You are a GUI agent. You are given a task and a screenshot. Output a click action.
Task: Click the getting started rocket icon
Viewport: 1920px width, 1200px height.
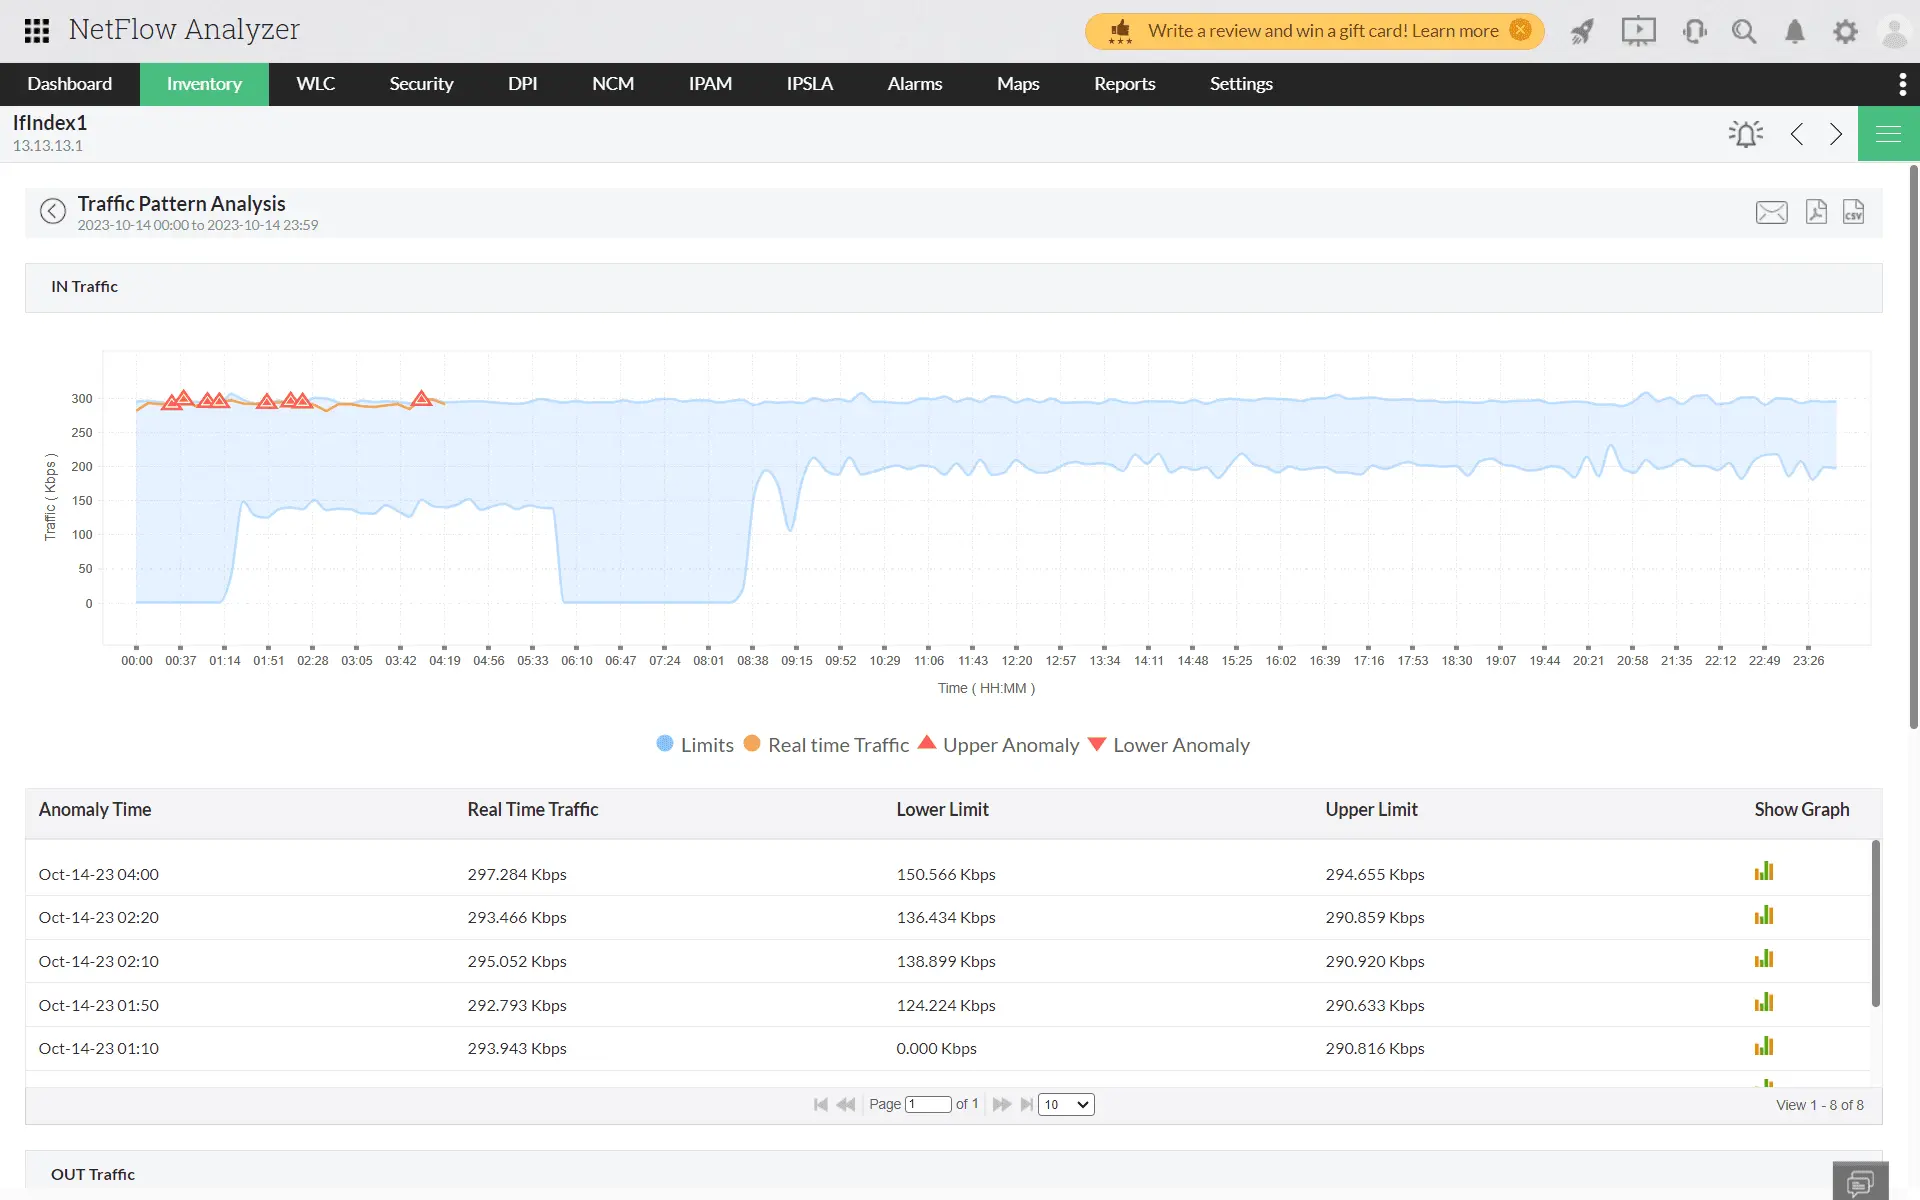click(x=1581, y=31)
